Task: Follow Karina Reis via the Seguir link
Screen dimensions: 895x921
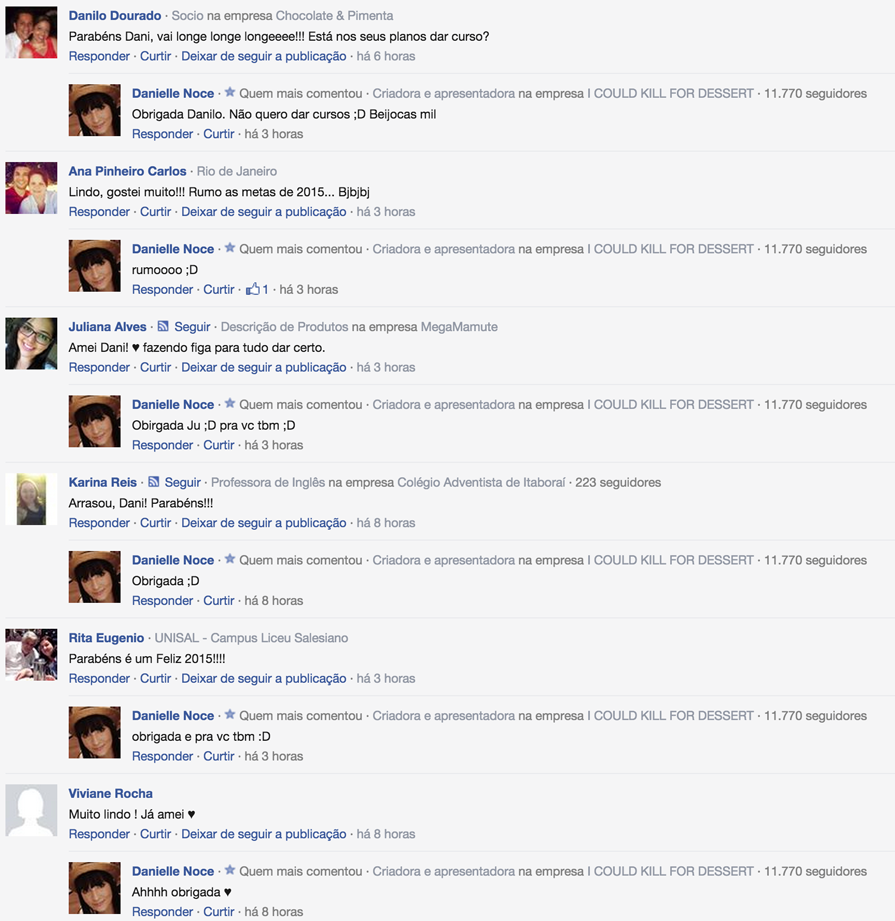Action: point(183,482)
